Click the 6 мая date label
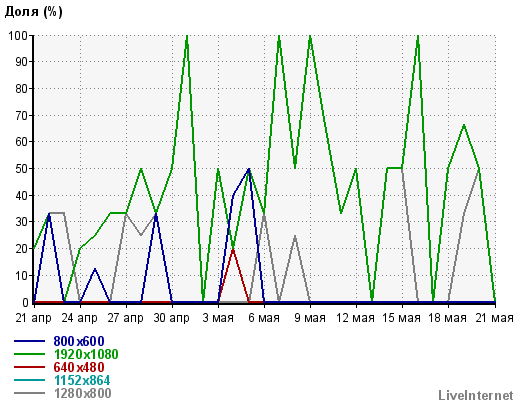This screenshot has width=520, height=405. (264, 318)
